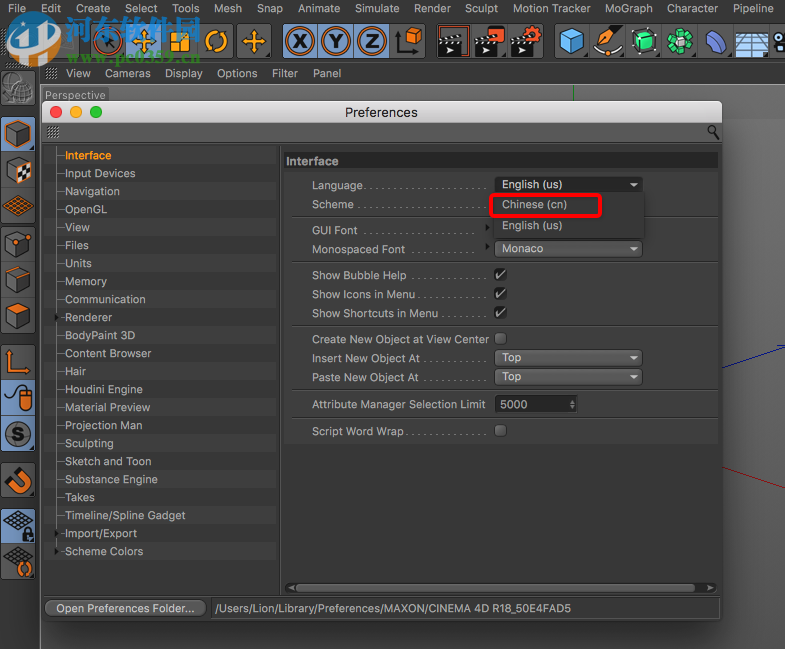The width and height of the screenshot is (785, 649).
Task: Select OpenGL preferences category
Action: click(86, 209)
